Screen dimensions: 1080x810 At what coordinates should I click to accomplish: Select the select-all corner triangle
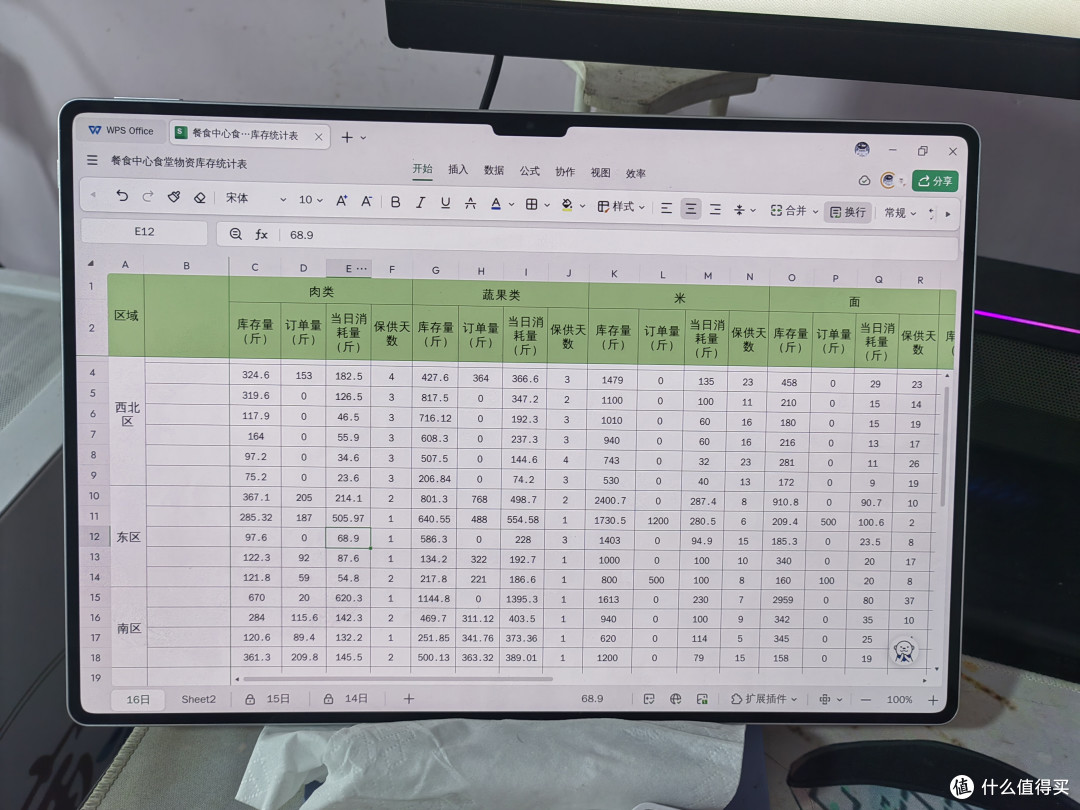point(90,263)
